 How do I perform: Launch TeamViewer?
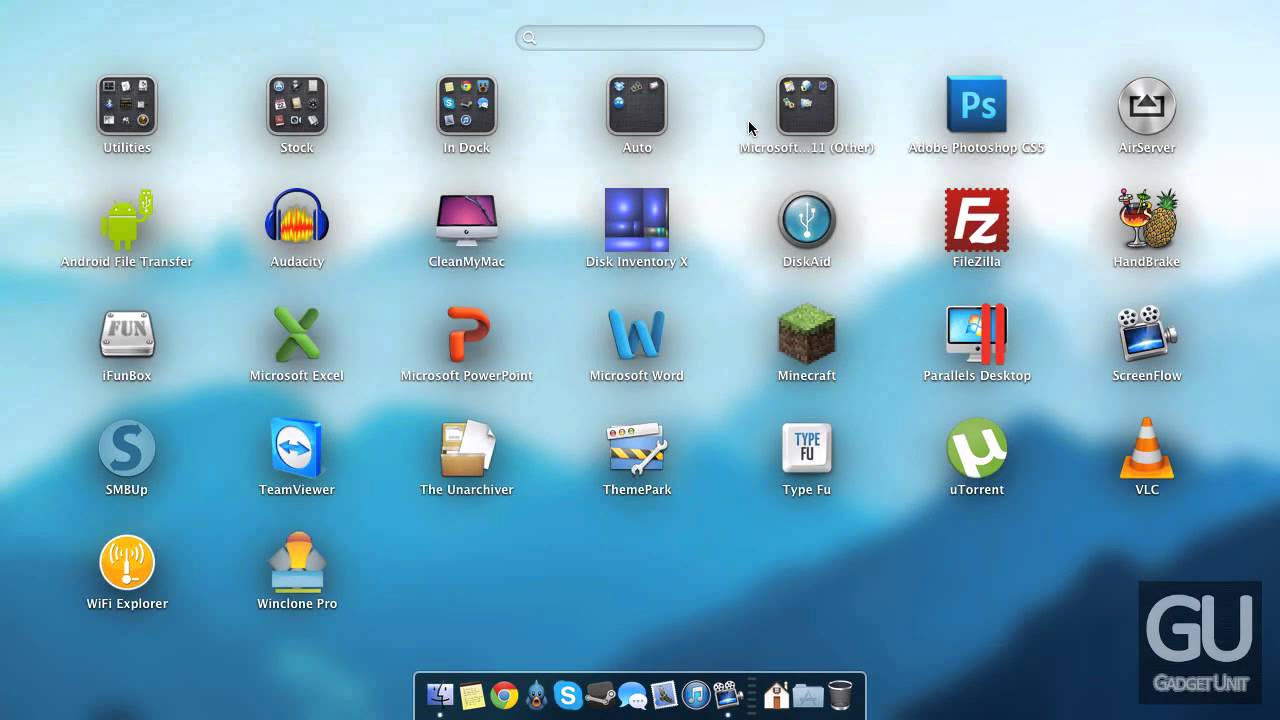pyautogui.click(x=297, y=447)
